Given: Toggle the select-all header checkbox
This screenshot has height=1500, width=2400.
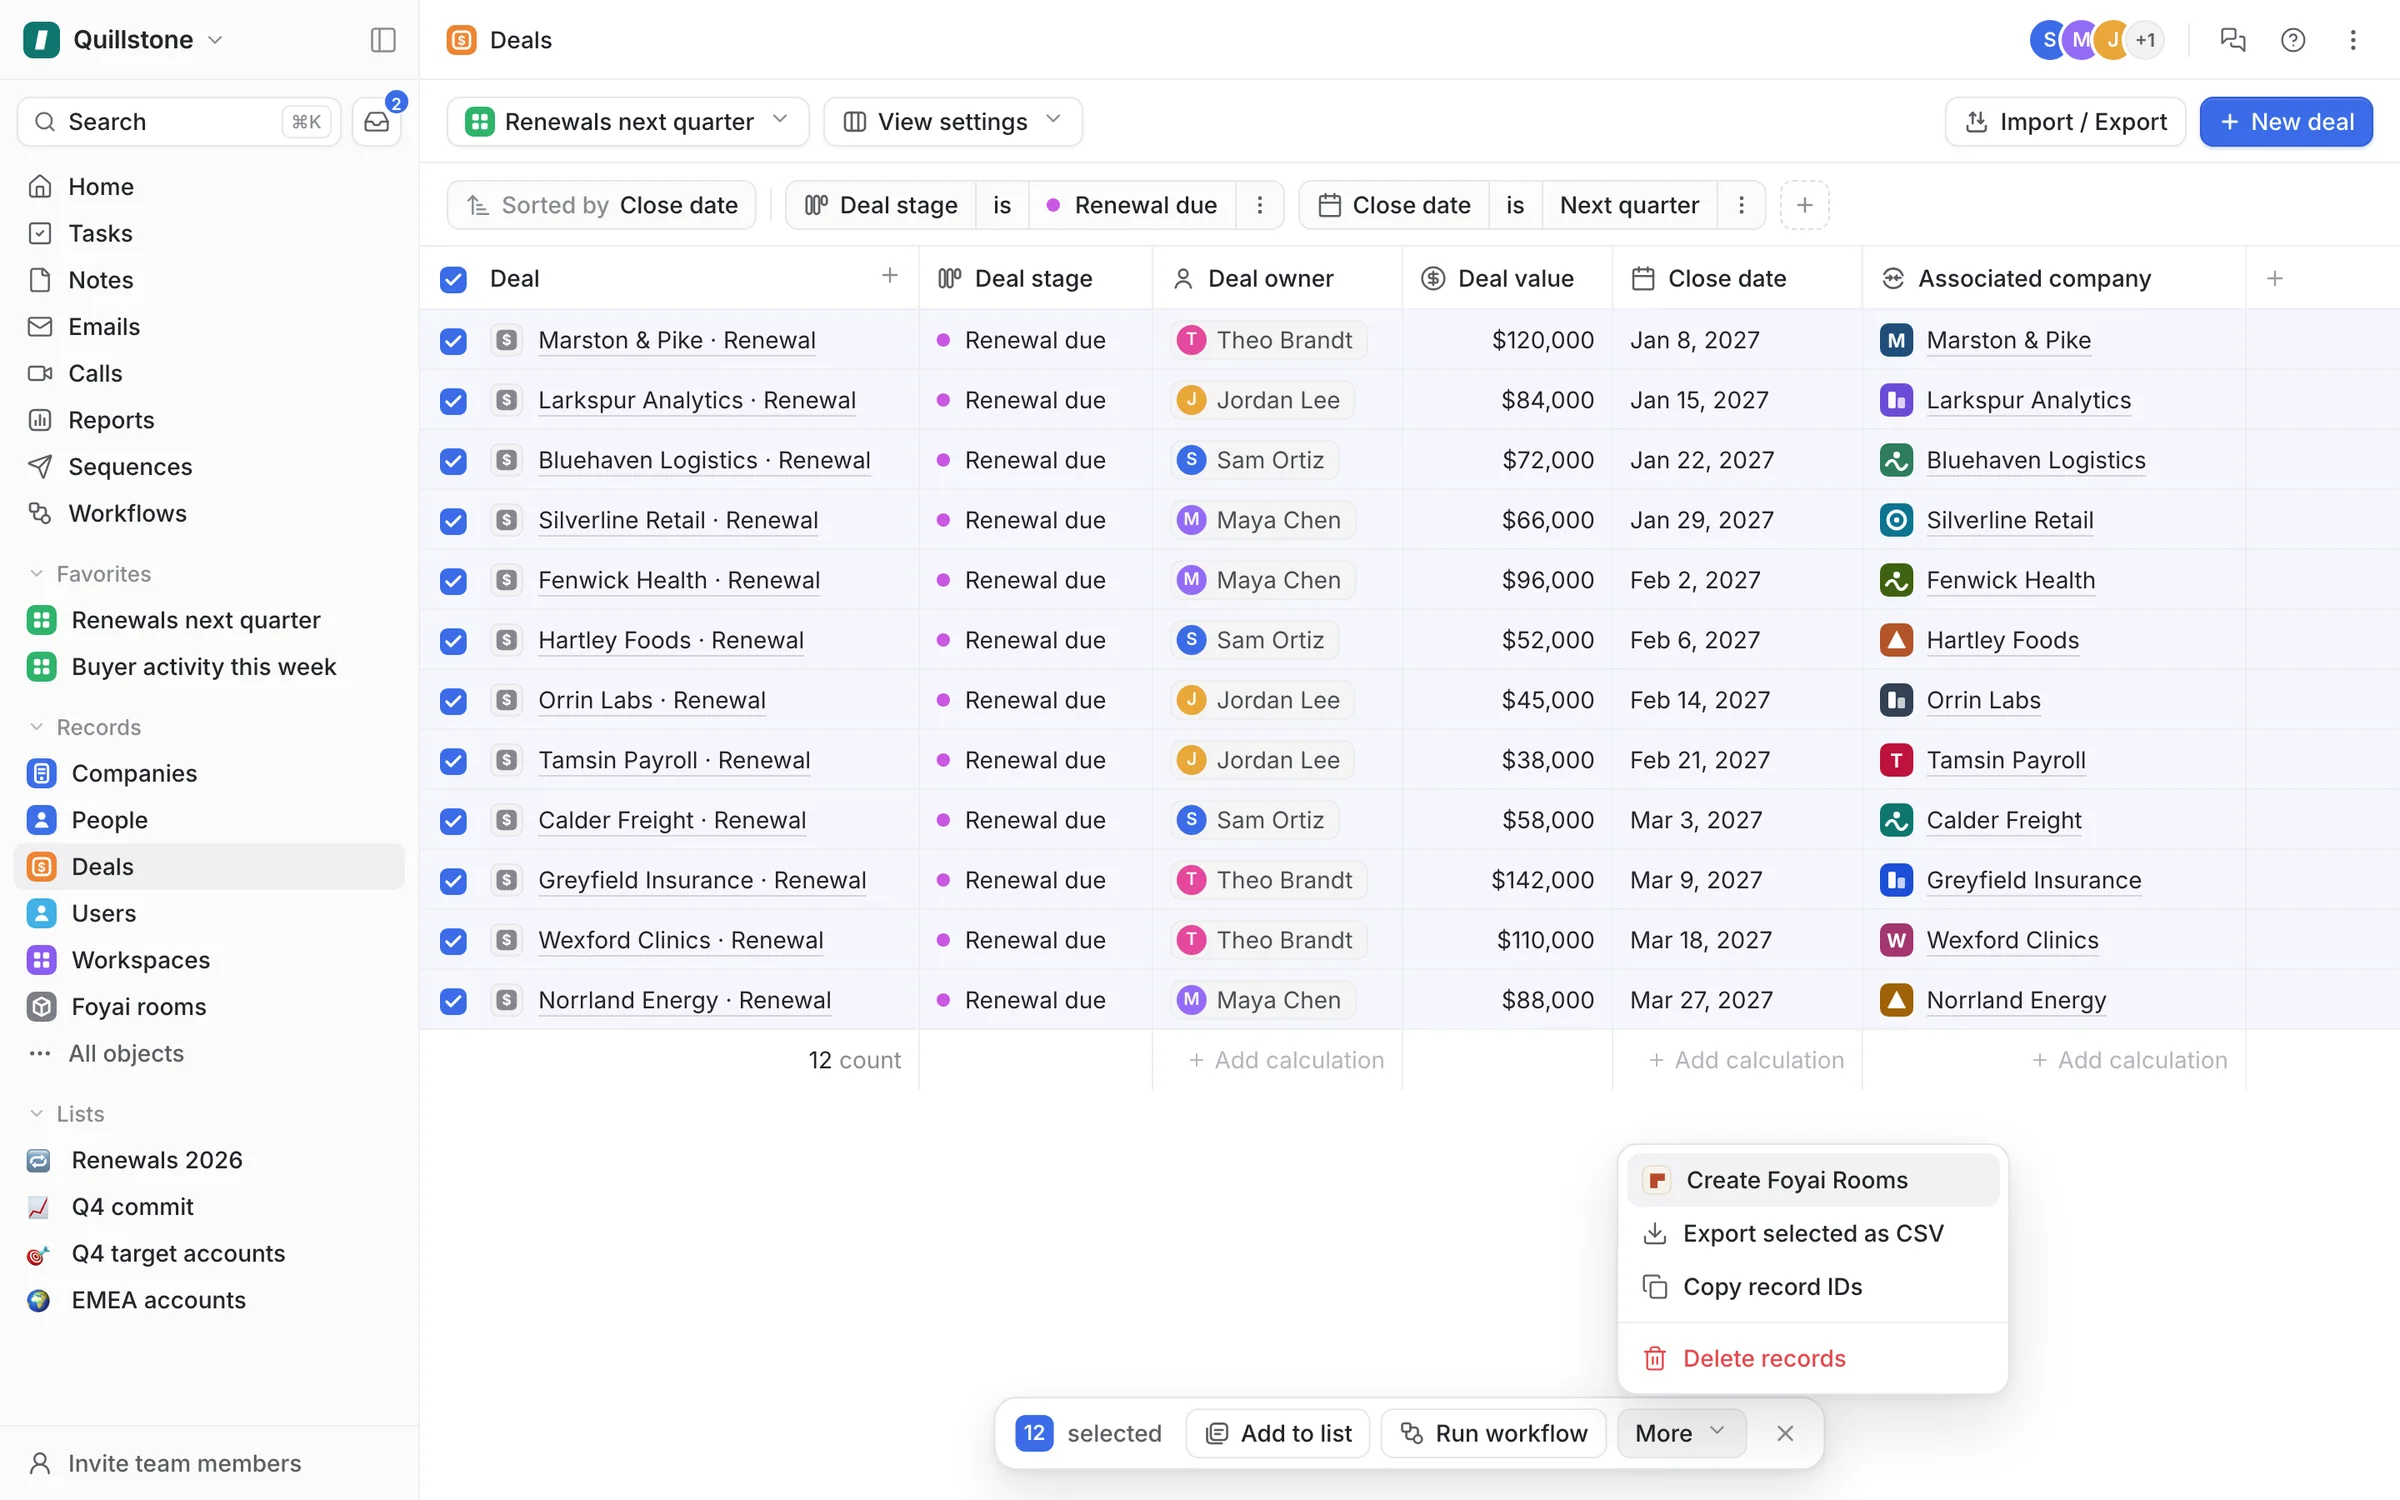Looking at the screenshot, I should pyautogui.click(x=453, y=279).
